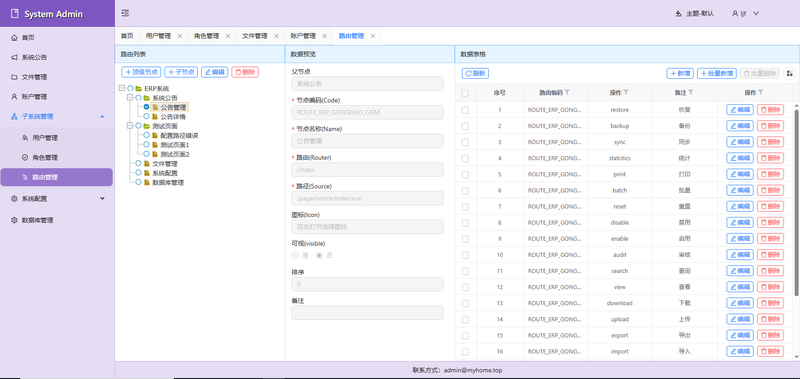The height and width of the screenshot is (379, 800).
Task: Open the column settings grid icon
Action: [789, 73]
